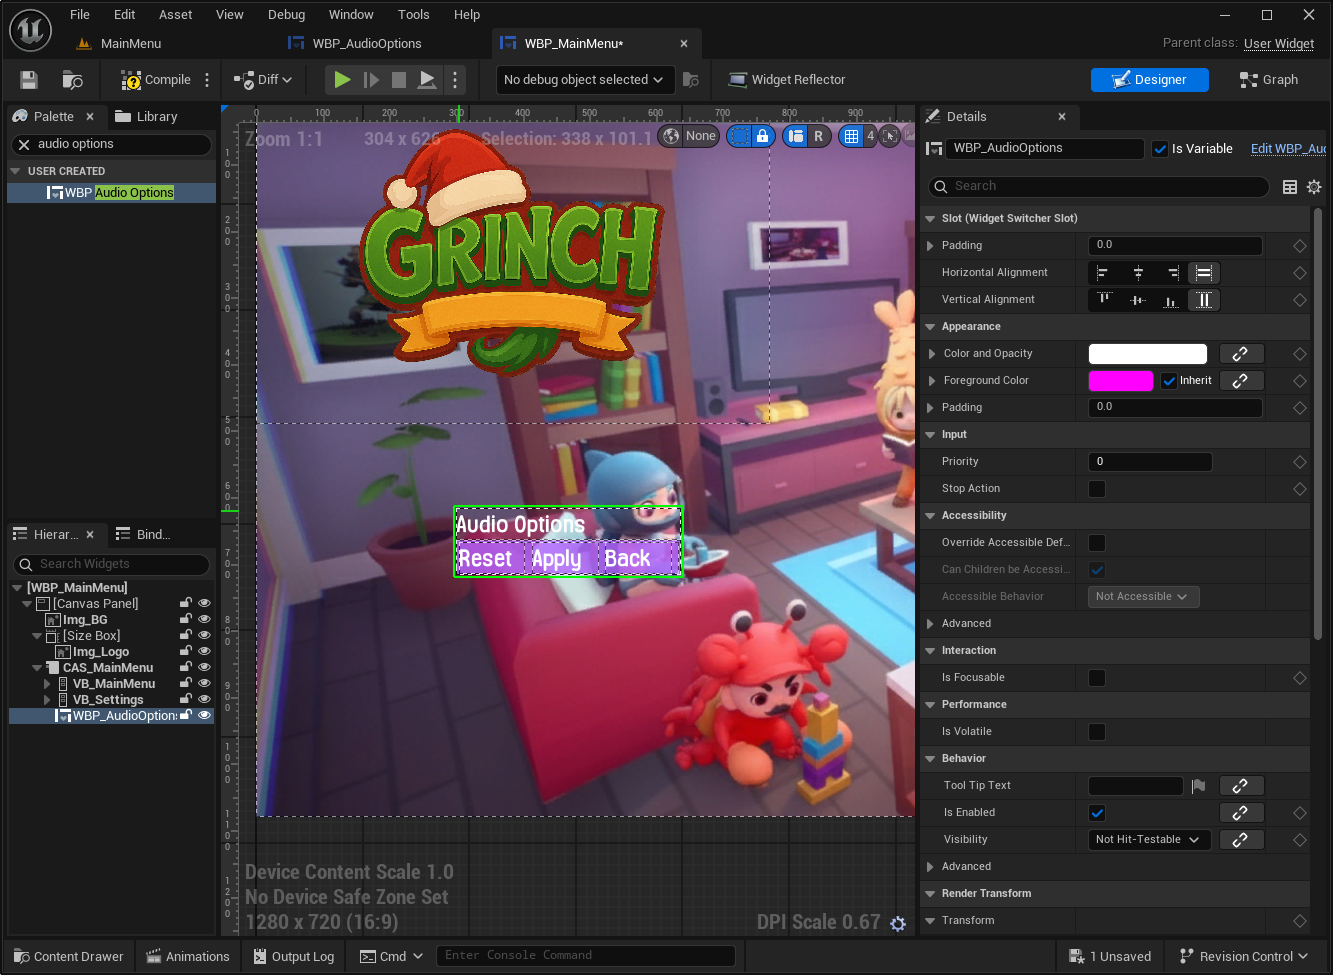Open the Content Drawer
The image size is (1333, 975).
pyautogui.click(x=67, y=957)
